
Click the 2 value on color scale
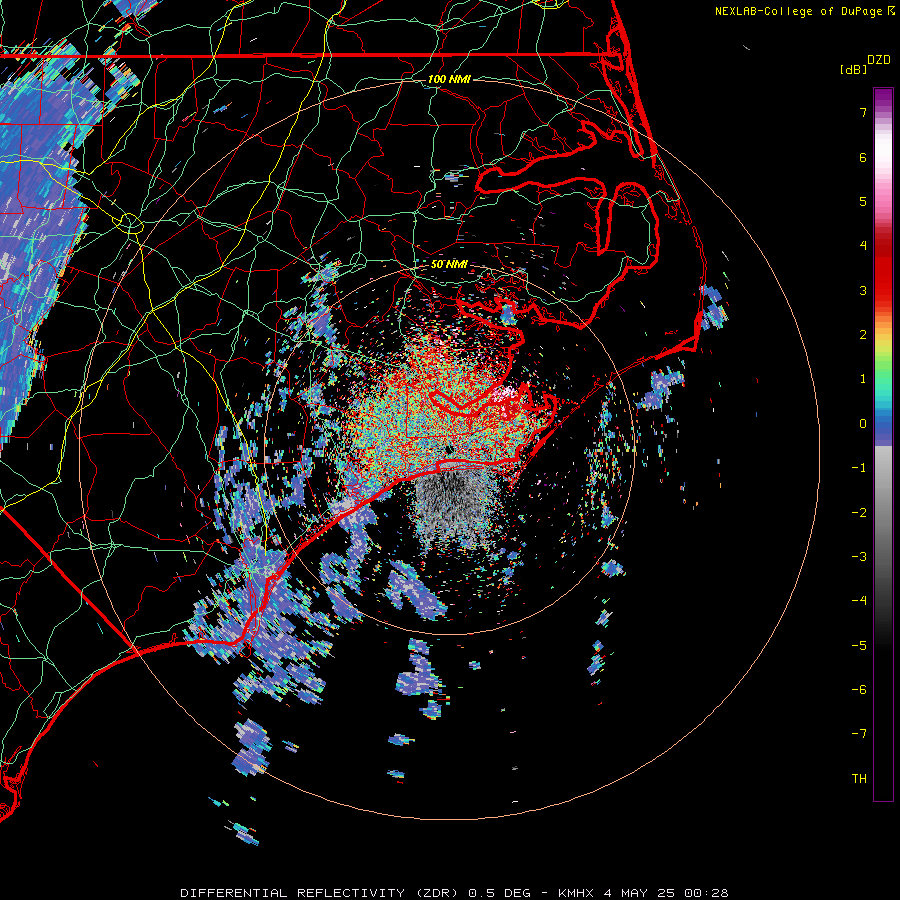pos(863,335)
